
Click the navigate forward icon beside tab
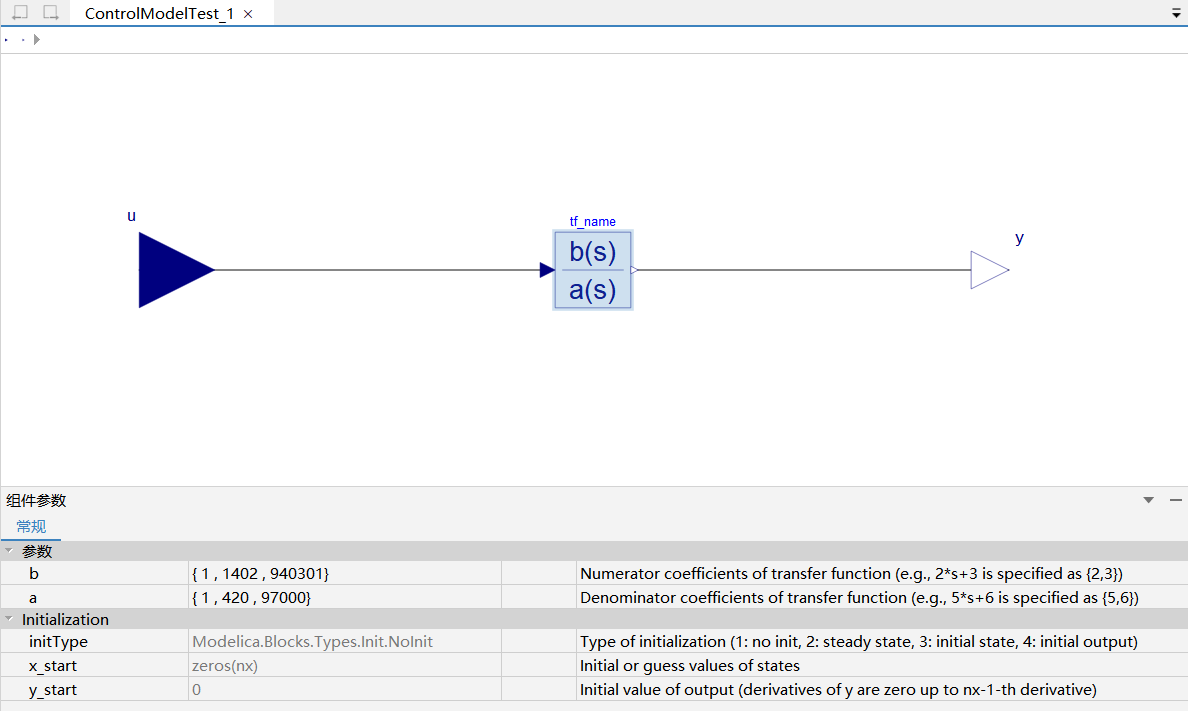(x=50, y=13)
